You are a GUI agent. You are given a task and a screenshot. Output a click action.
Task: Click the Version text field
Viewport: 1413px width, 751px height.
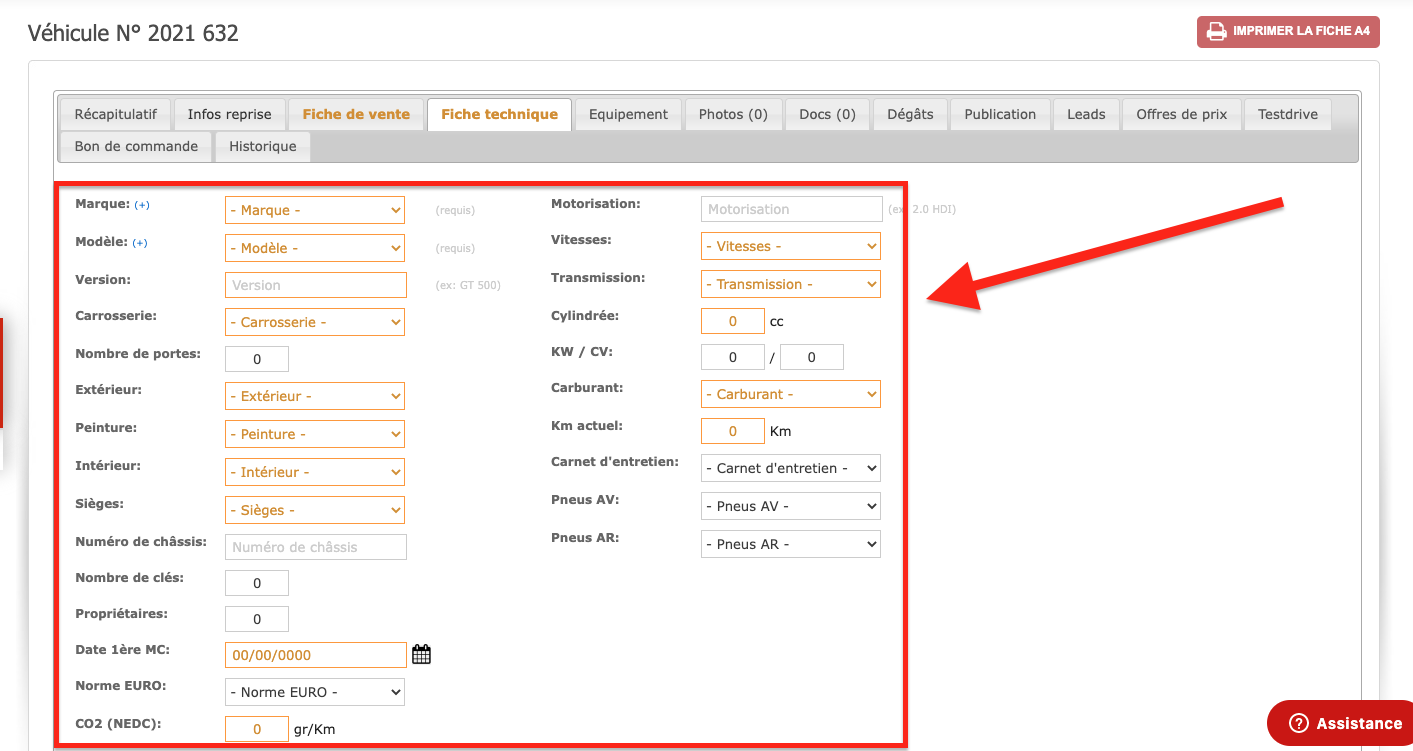pyautogui.click(x=316, y=285)
